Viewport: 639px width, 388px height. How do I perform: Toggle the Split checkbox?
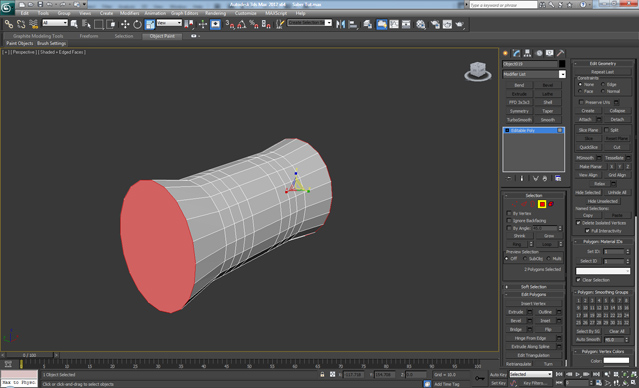click(x=606, y=130)
